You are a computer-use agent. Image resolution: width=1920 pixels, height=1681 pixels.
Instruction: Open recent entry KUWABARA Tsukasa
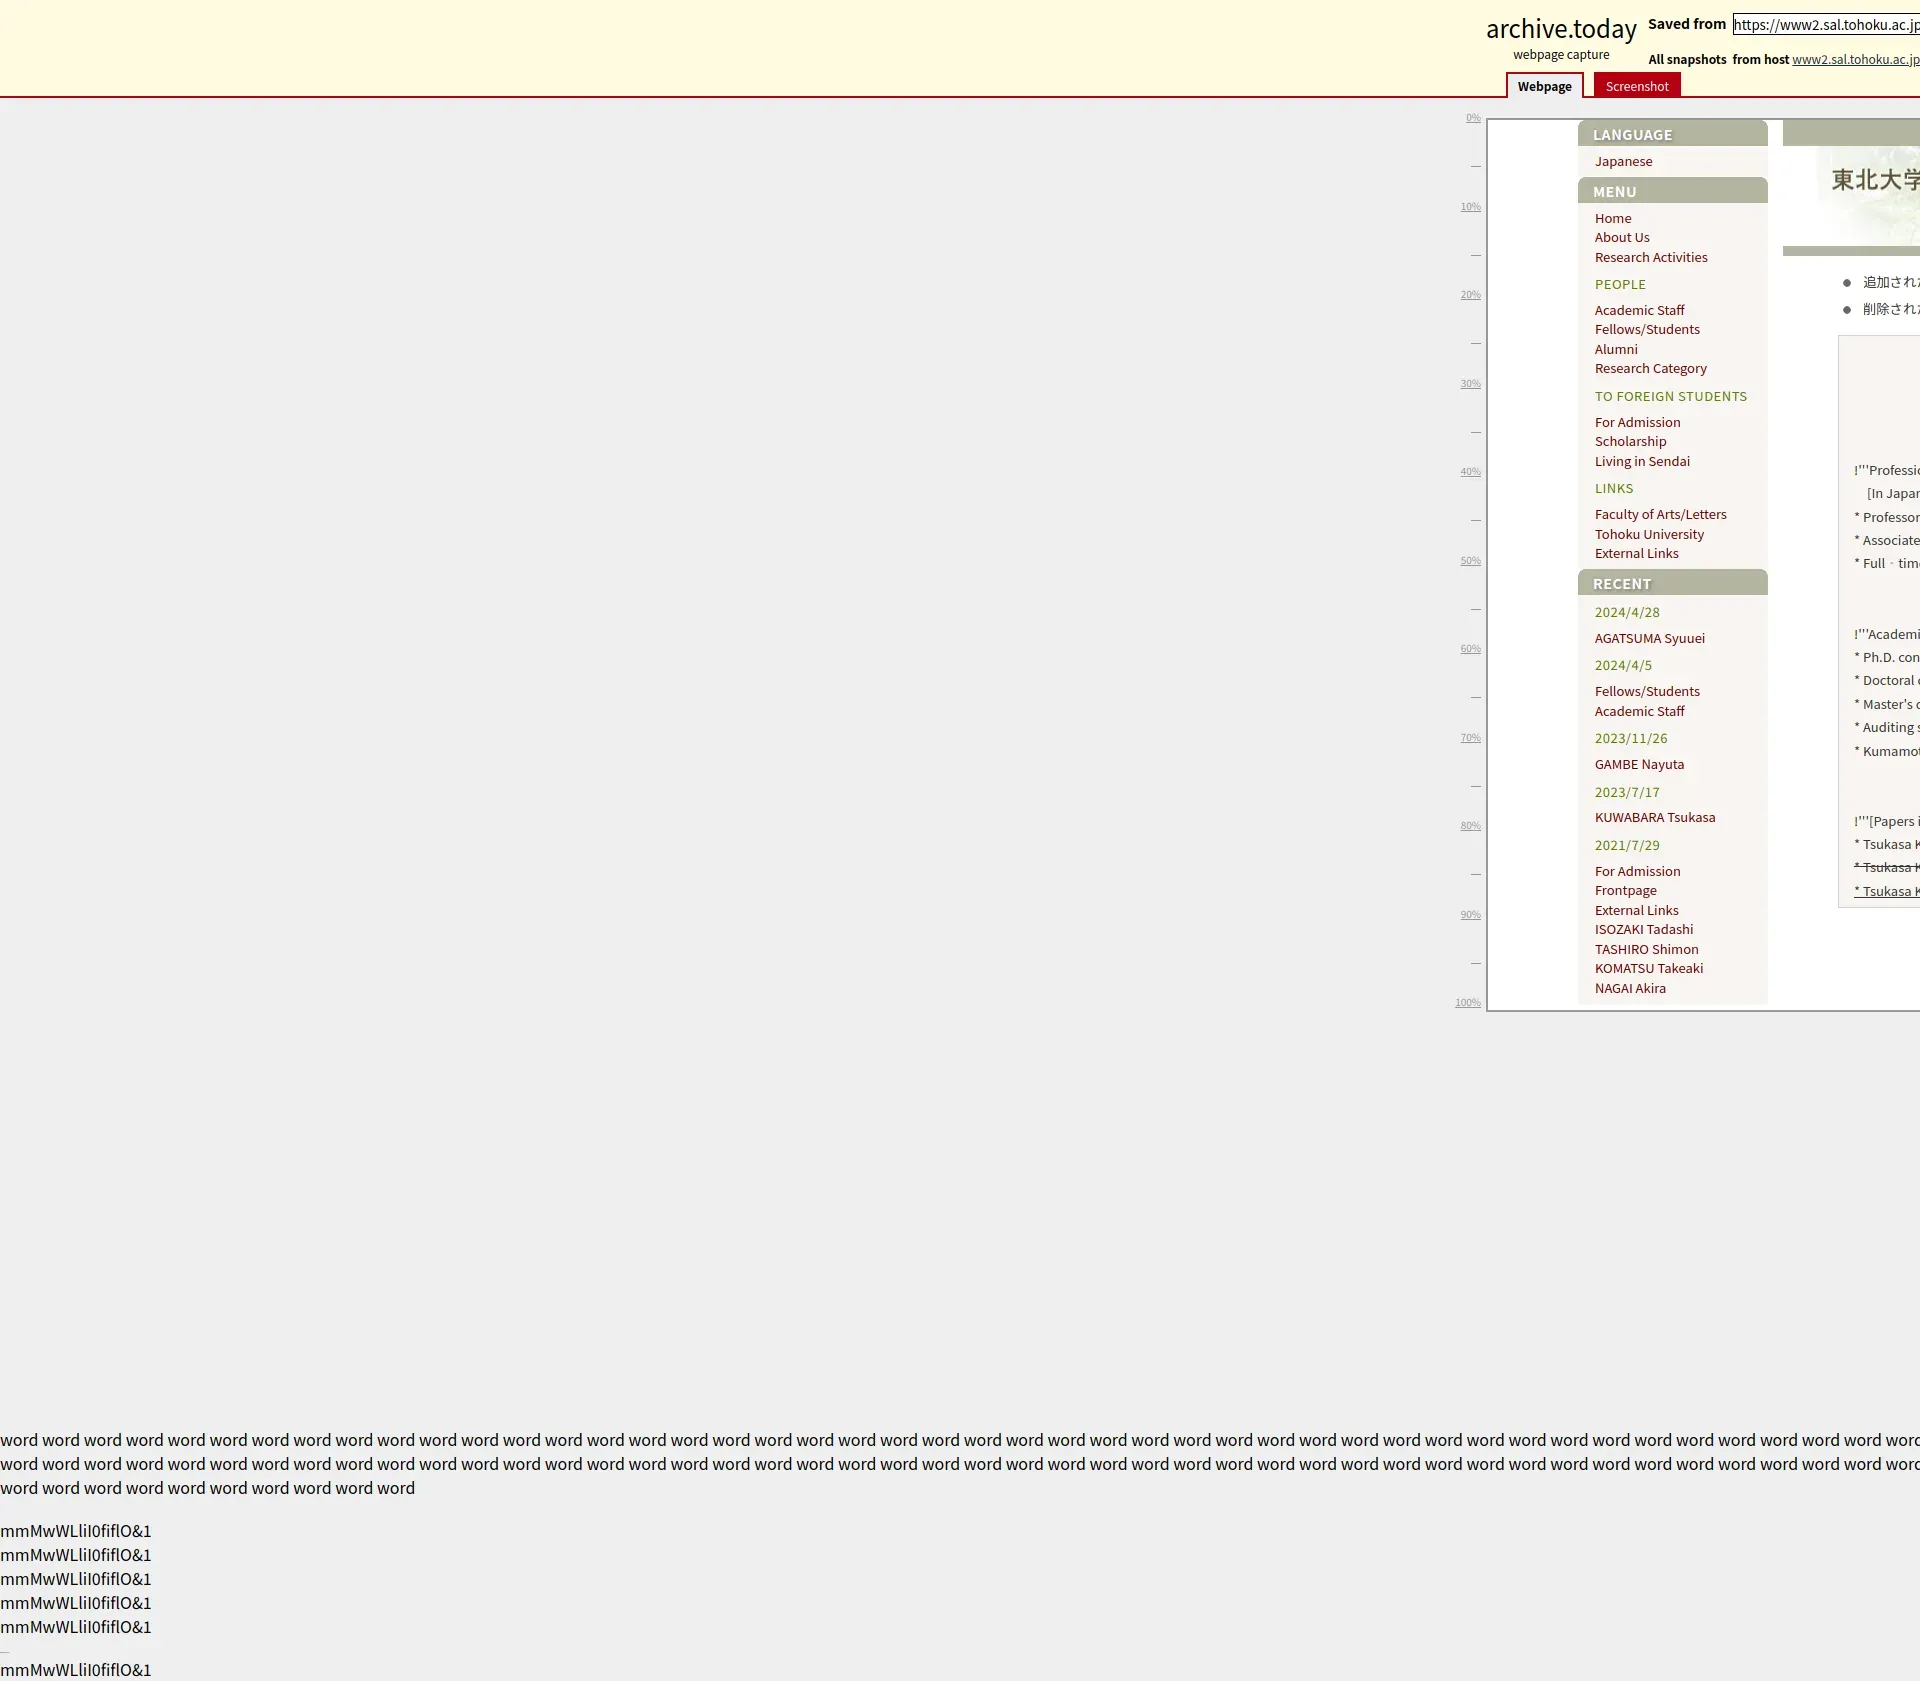pyautogui.click(x=1654, y=817)
